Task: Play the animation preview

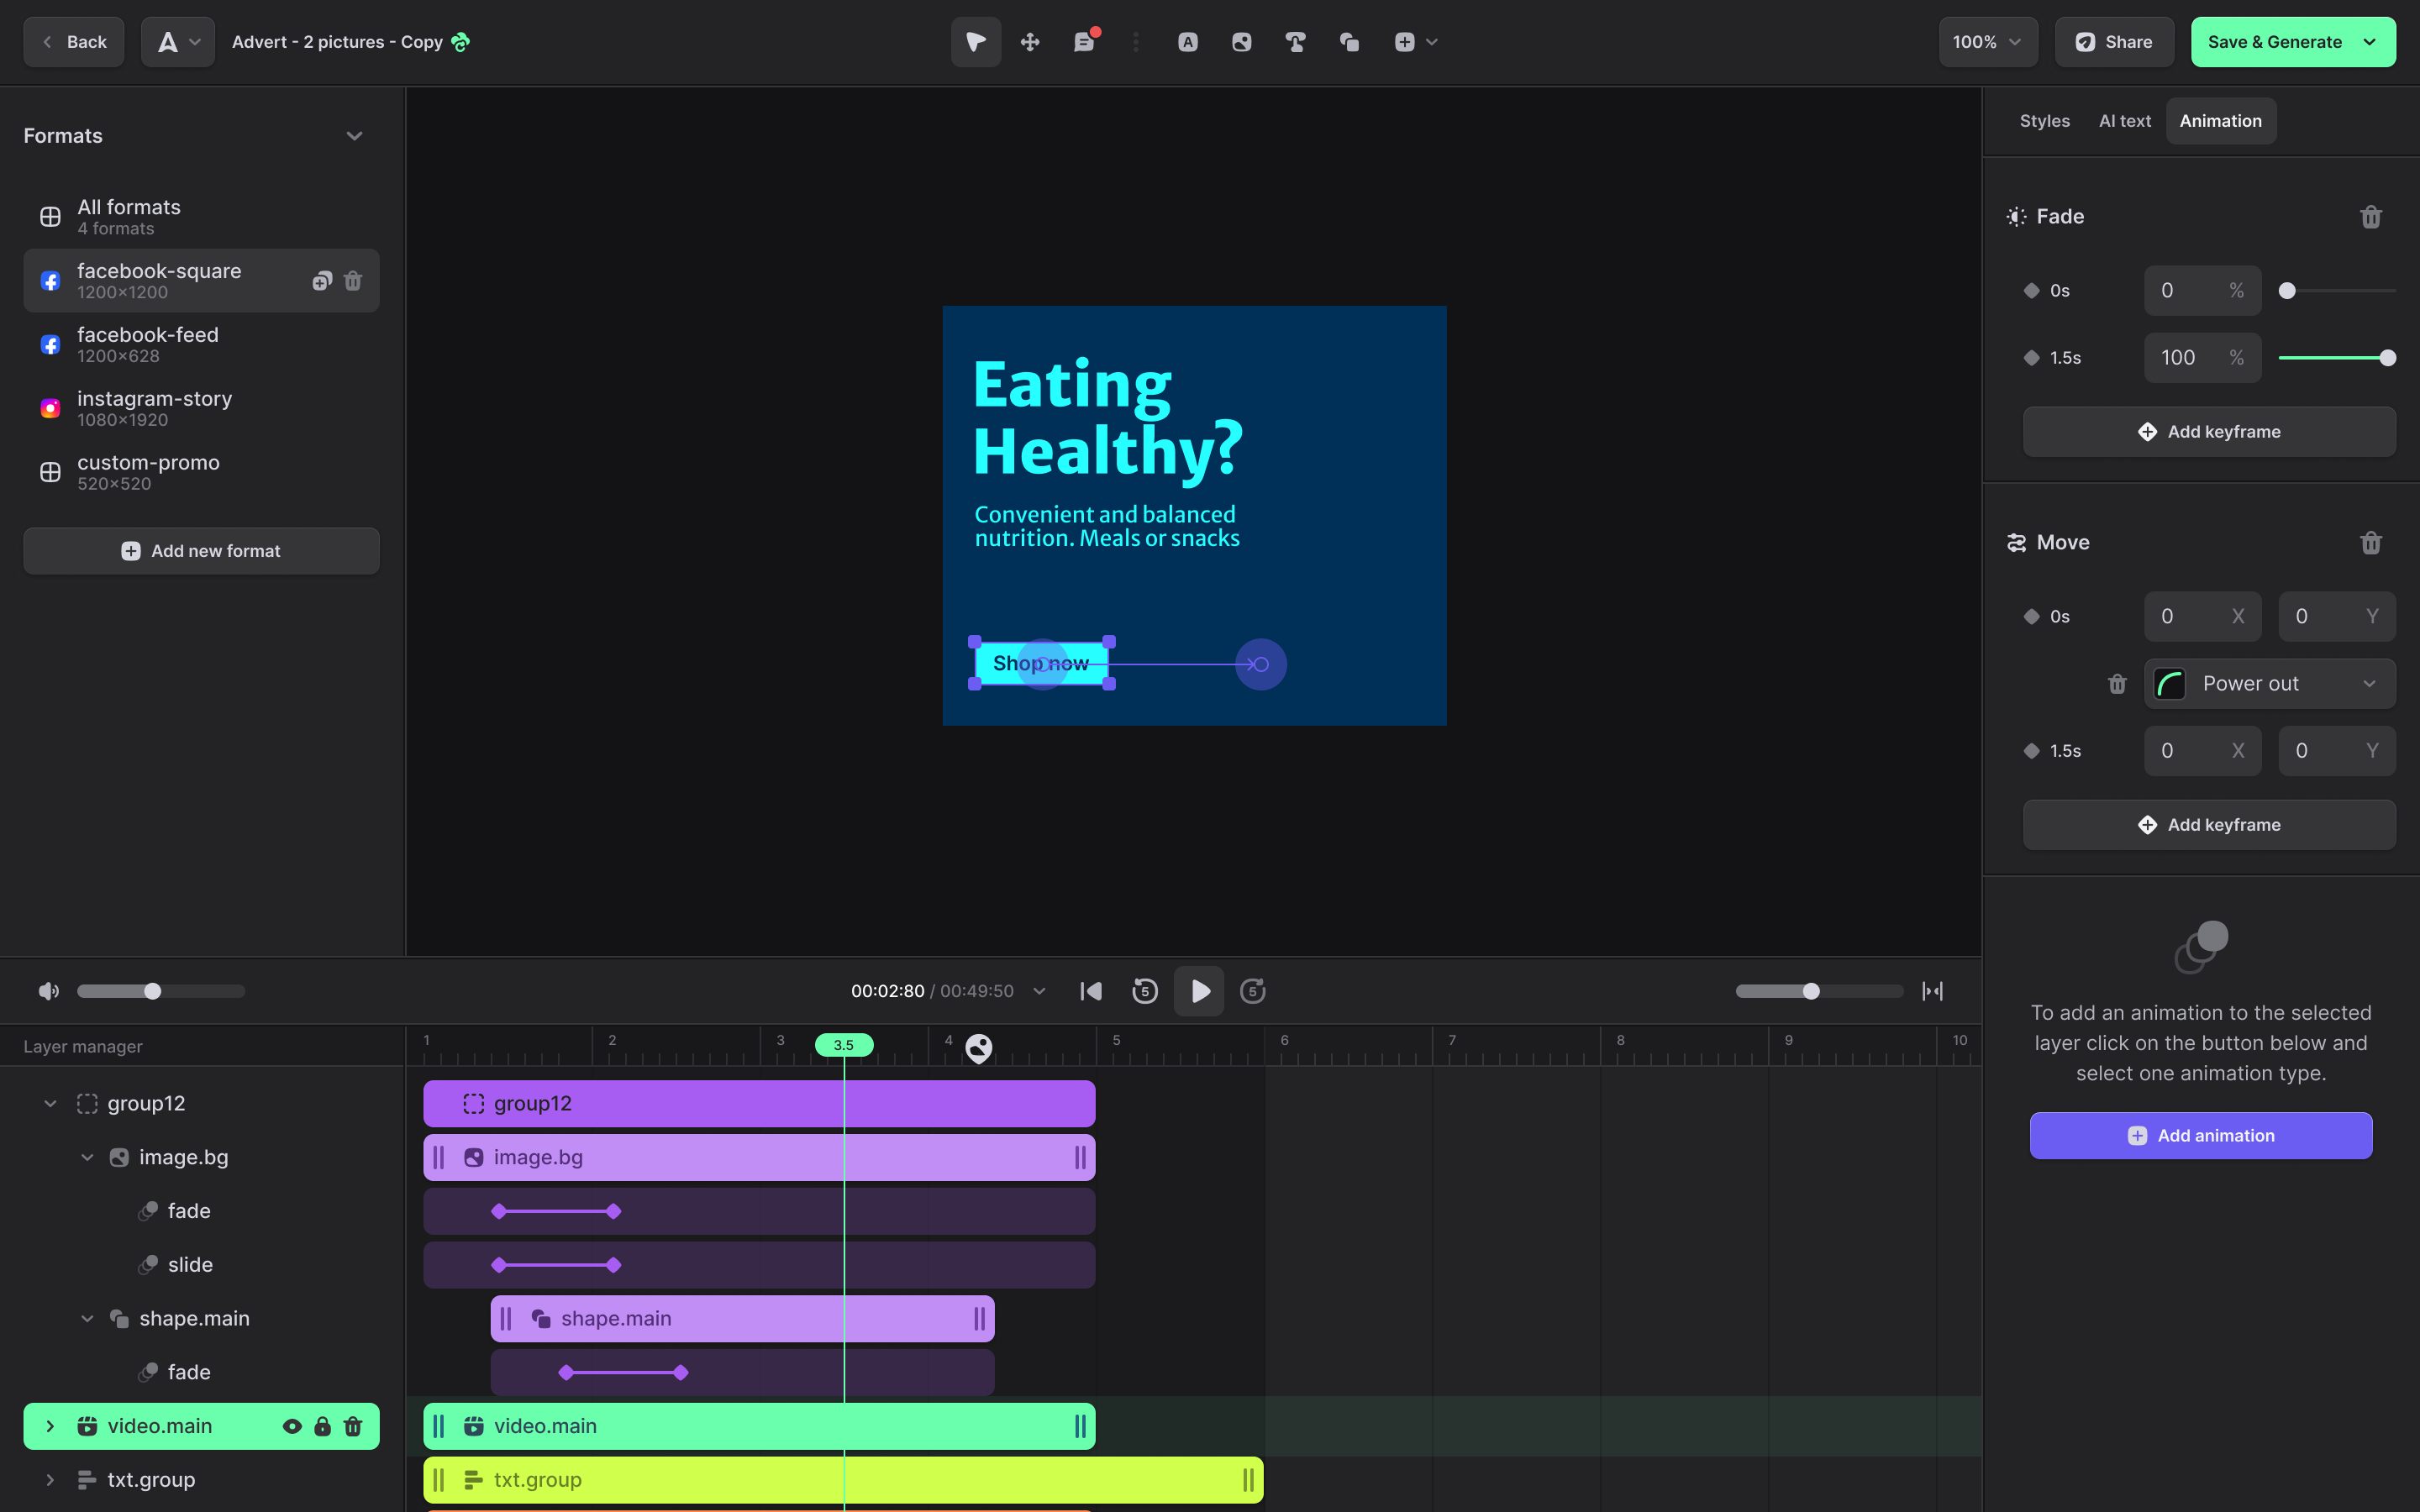Action: (1199, 991)
